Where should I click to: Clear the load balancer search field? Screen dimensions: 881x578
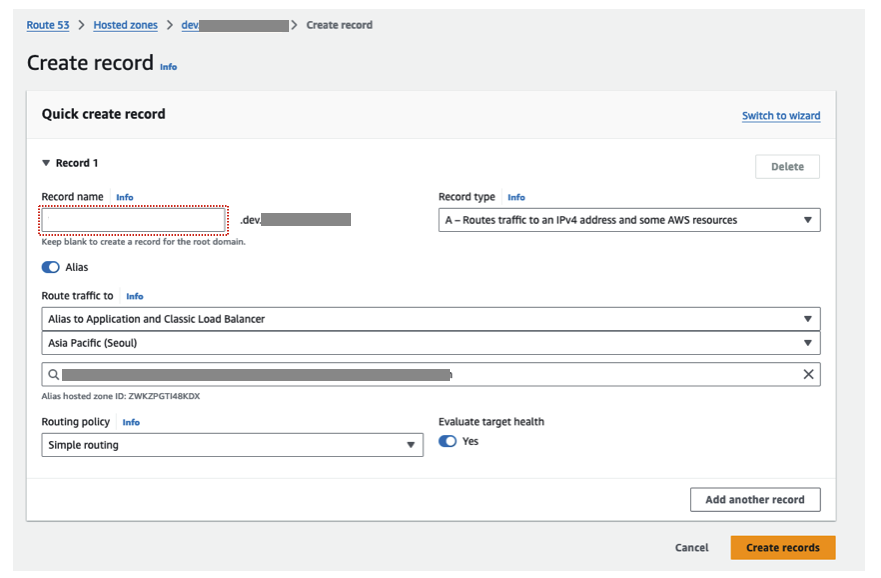809,375
